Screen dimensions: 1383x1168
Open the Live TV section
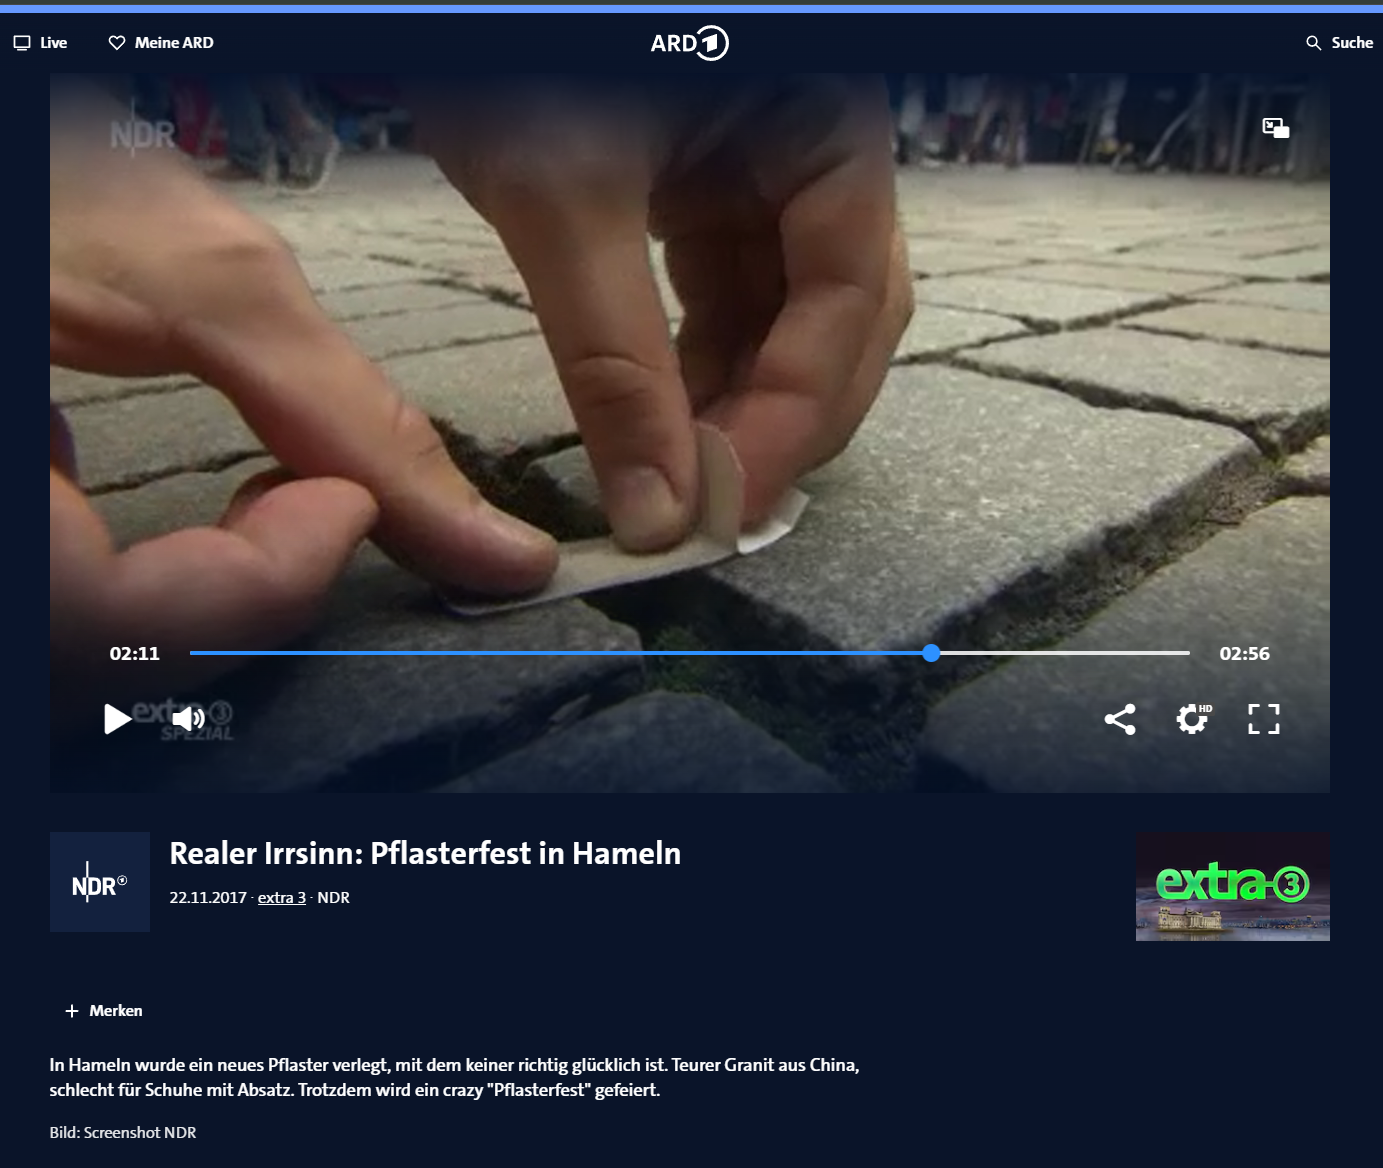pyautogui.click(x=40, y=43)
